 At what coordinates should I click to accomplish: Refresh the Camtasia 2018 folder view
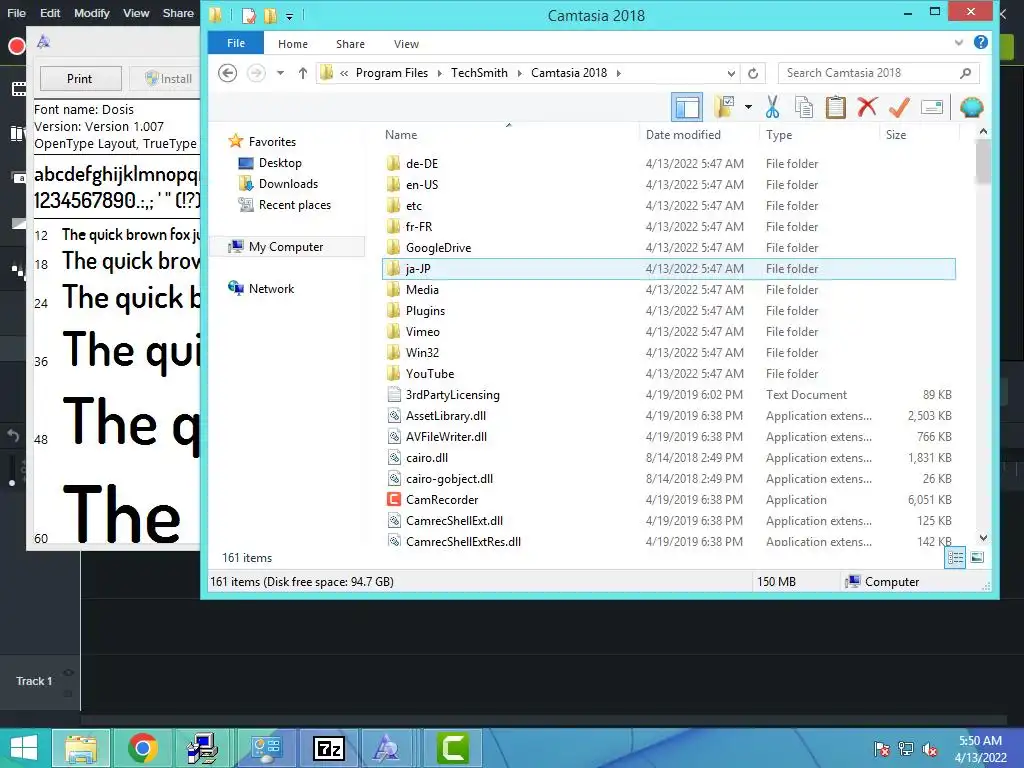[752, 73]
